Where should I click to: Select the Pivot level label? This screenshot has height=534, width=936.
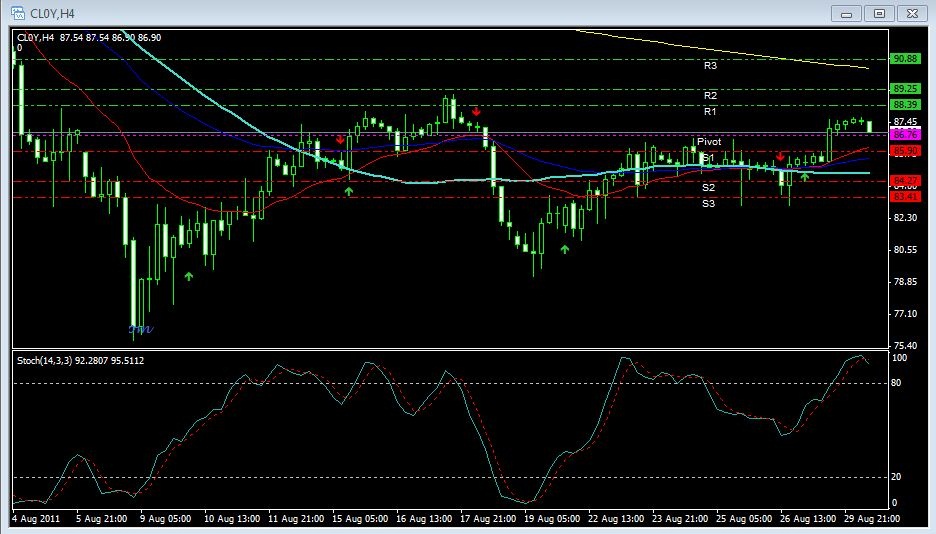click(709, 142)
